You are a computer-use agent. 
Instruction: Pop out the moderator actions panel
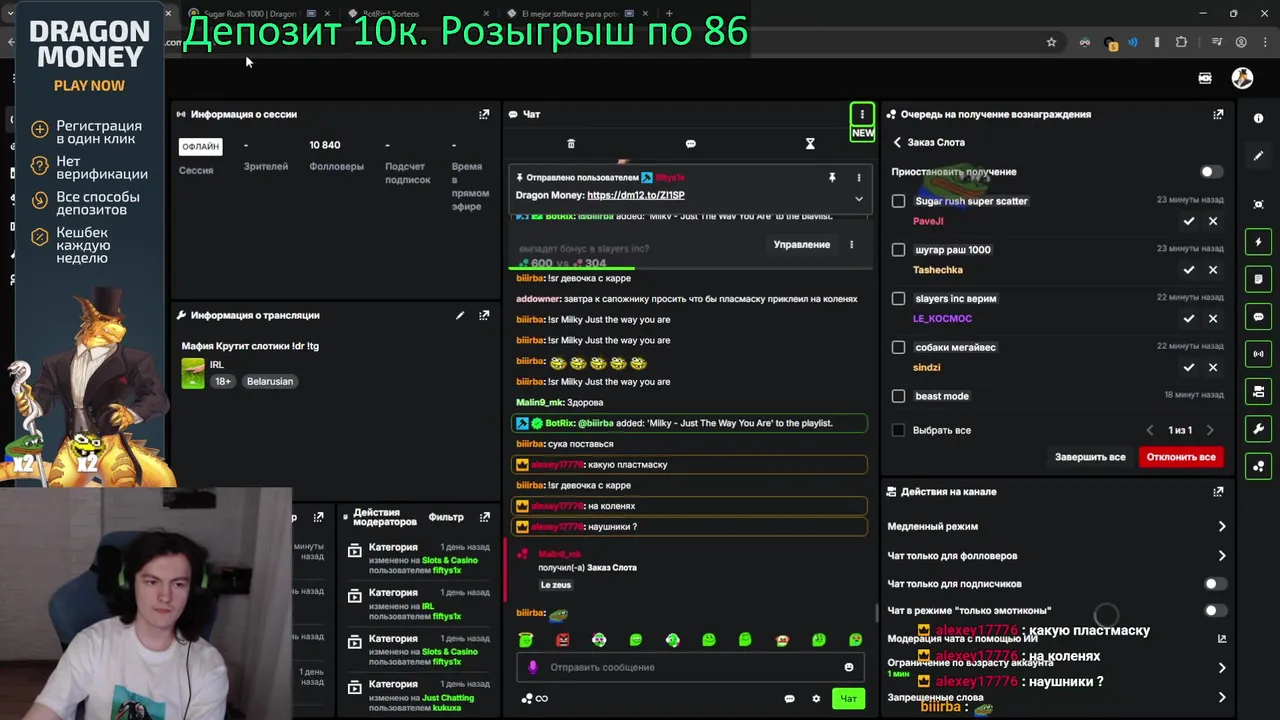coord(484,517)
